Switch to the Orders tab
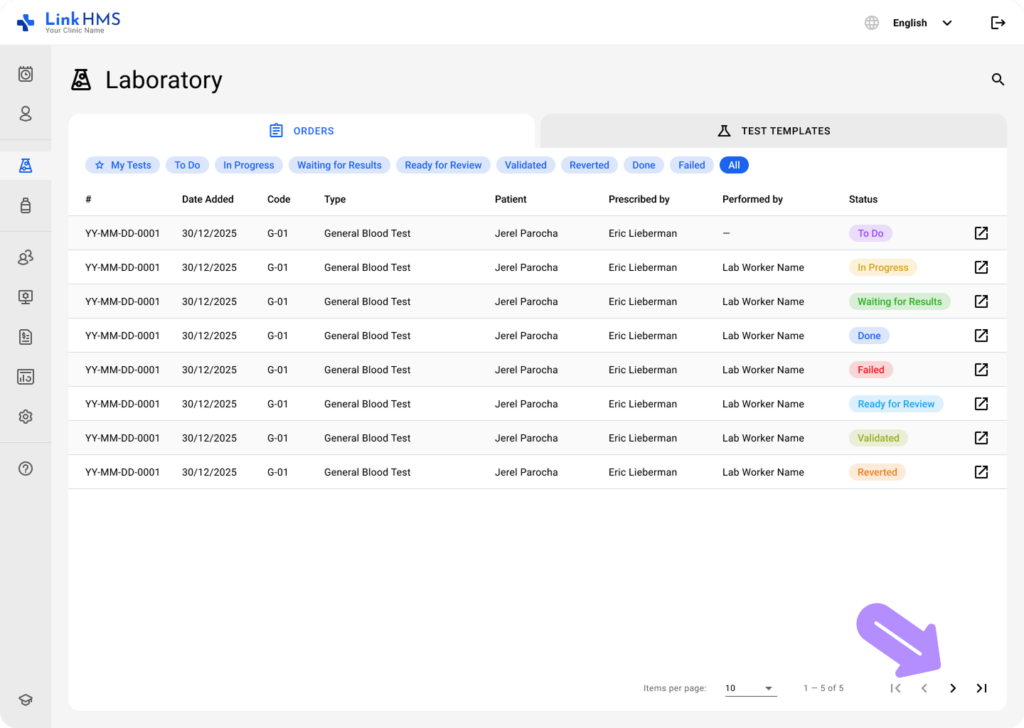This screenshot has width=1024, height=728. coord(302,131)
